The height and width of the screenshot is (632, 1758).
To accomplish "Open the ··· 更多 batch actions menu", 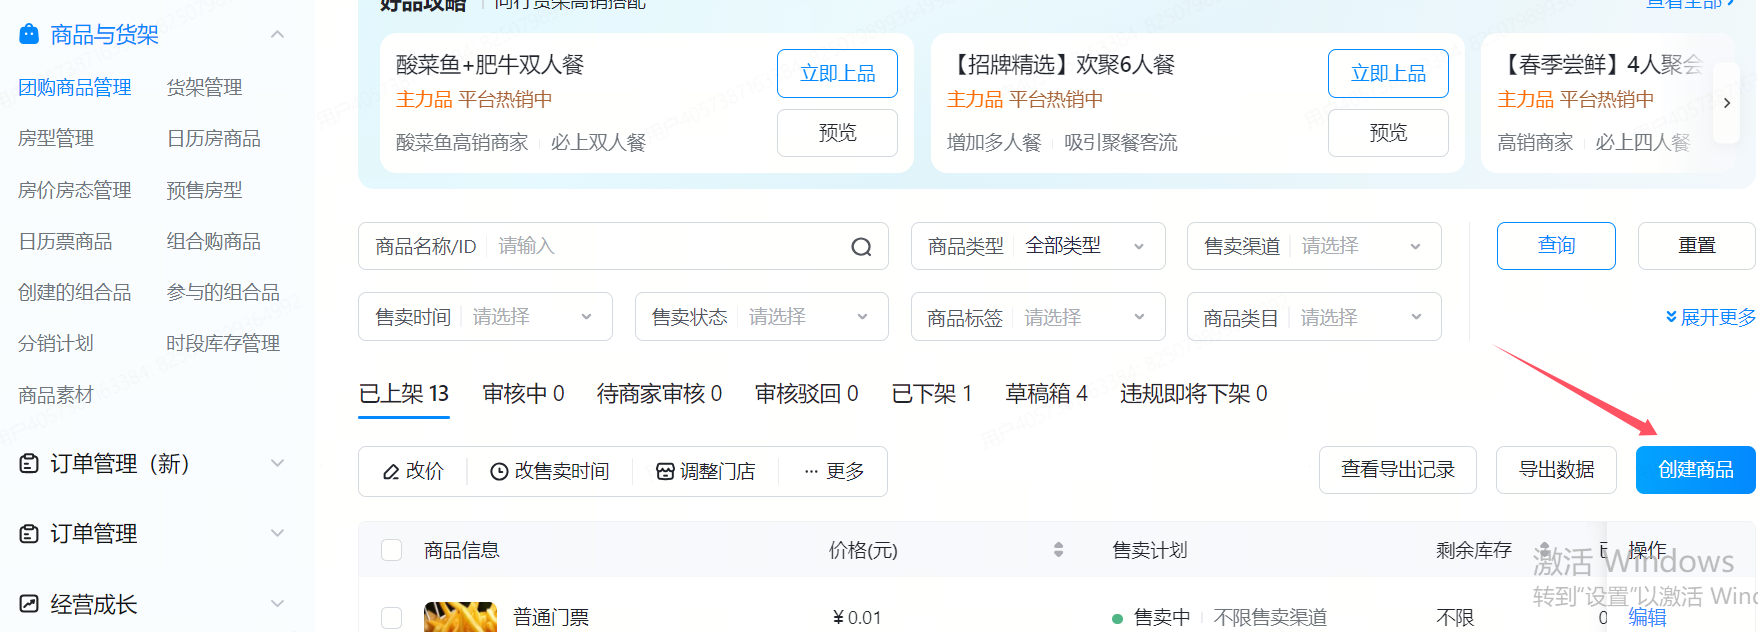I will pyautogui.click(x=834, y=471).
